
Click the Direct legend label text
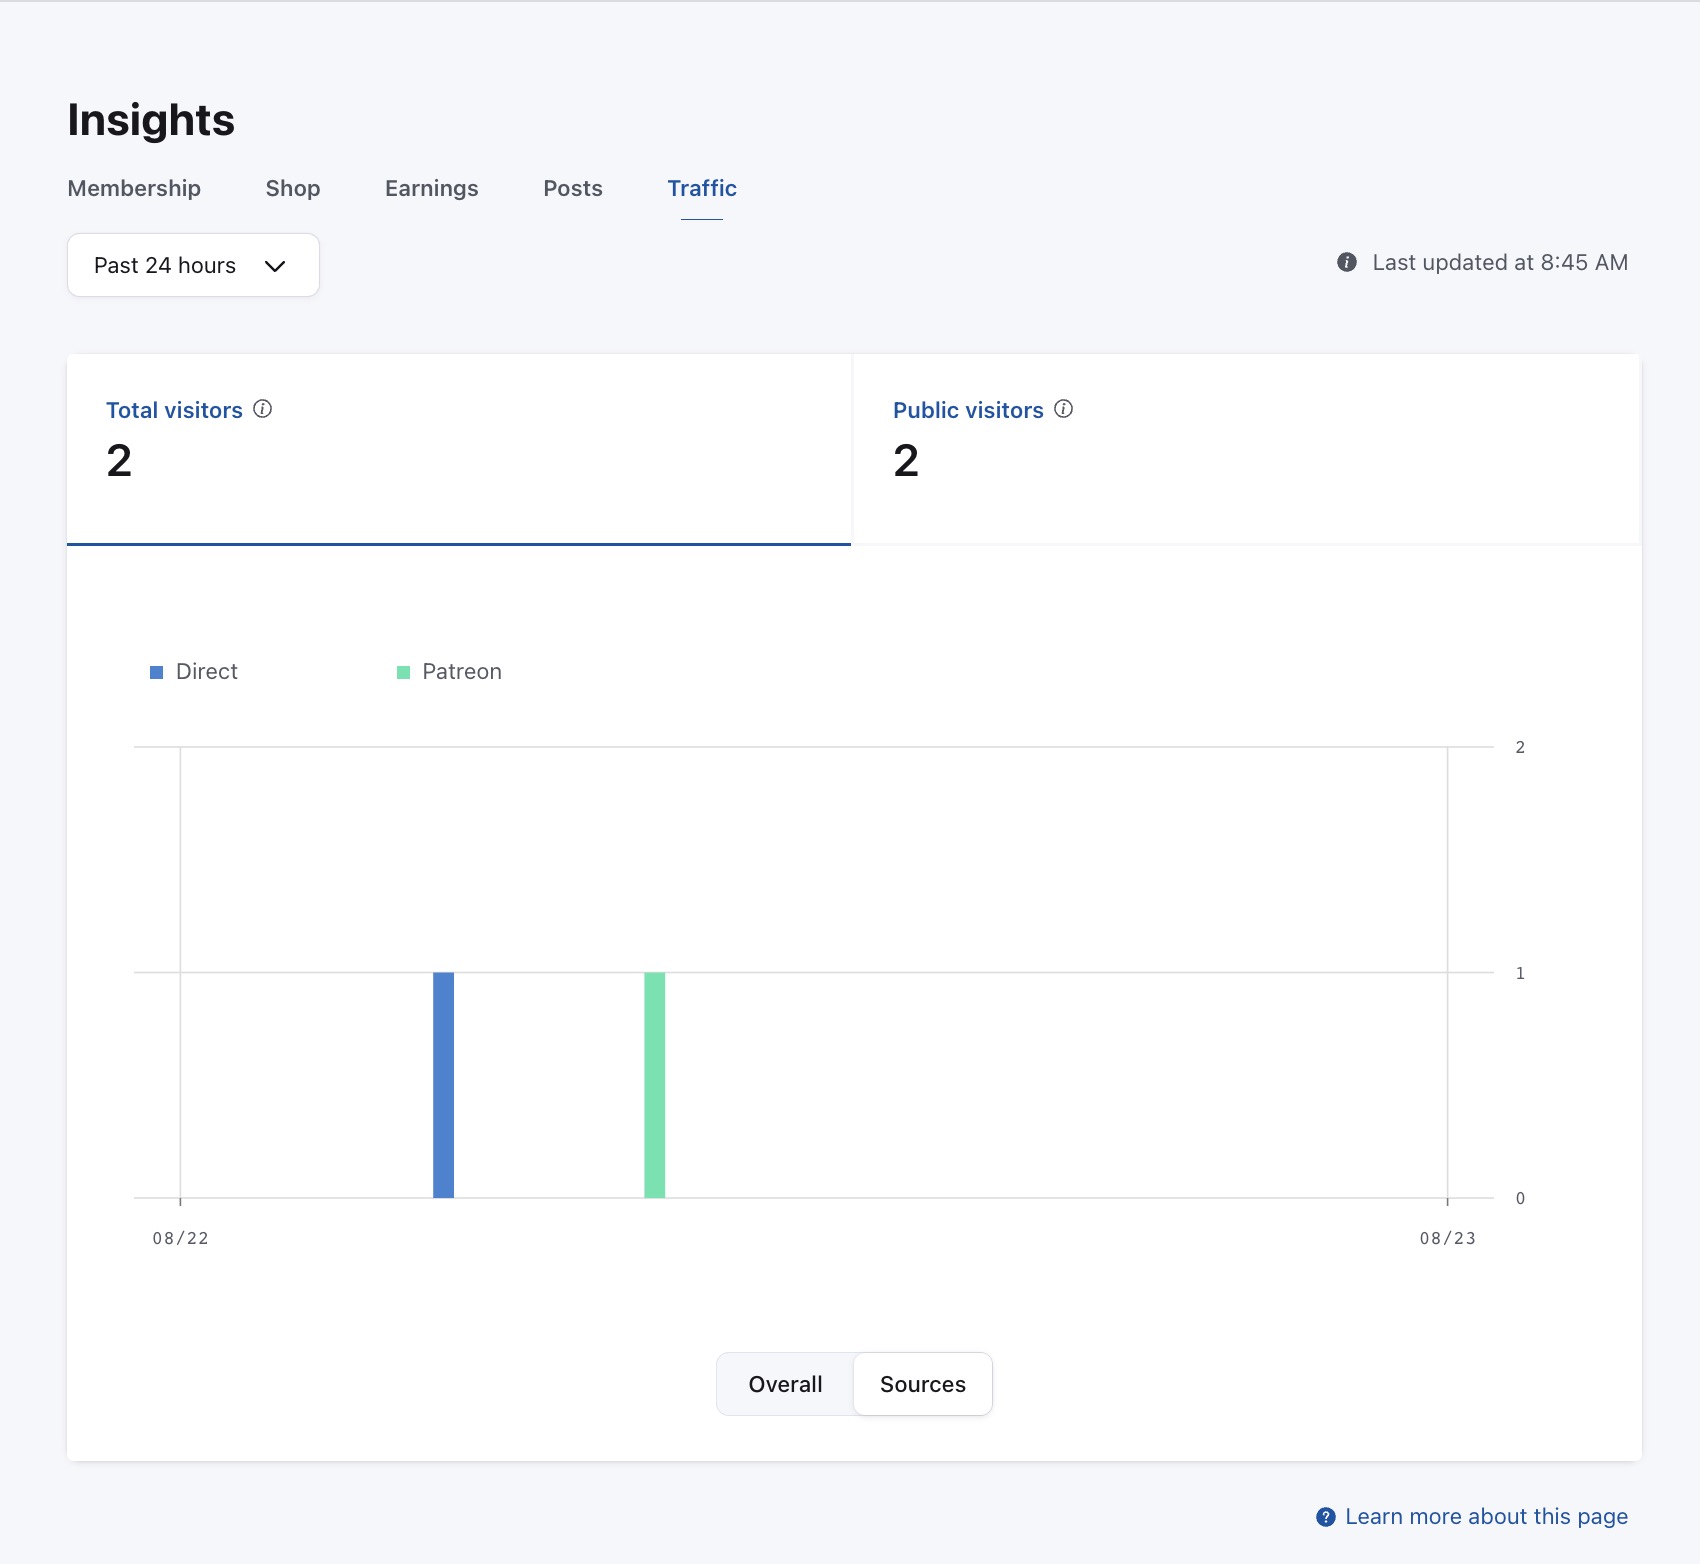207,671
